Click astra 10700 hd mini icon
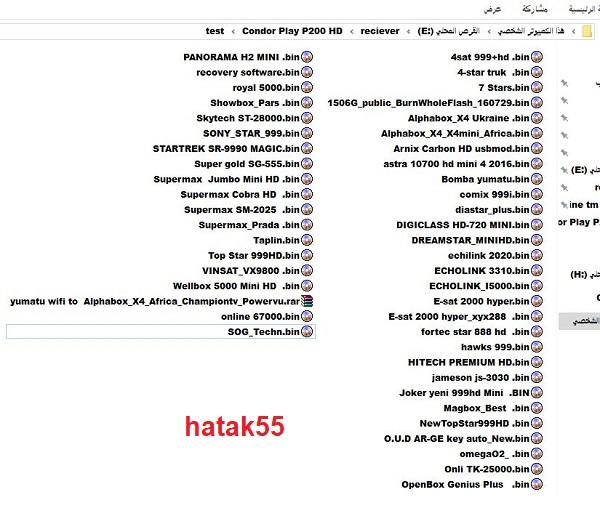600x508 pixels. tap(537, 164)
